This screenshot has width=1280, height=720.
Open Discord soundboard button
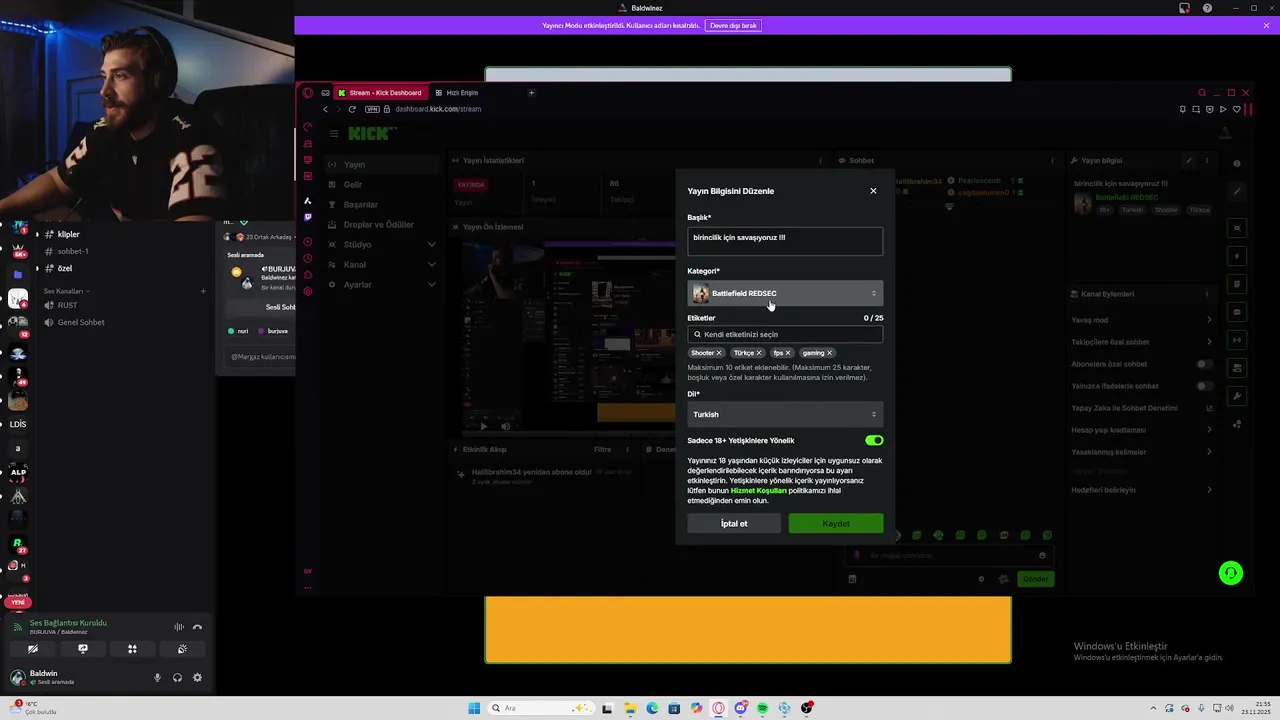(182, 649)
